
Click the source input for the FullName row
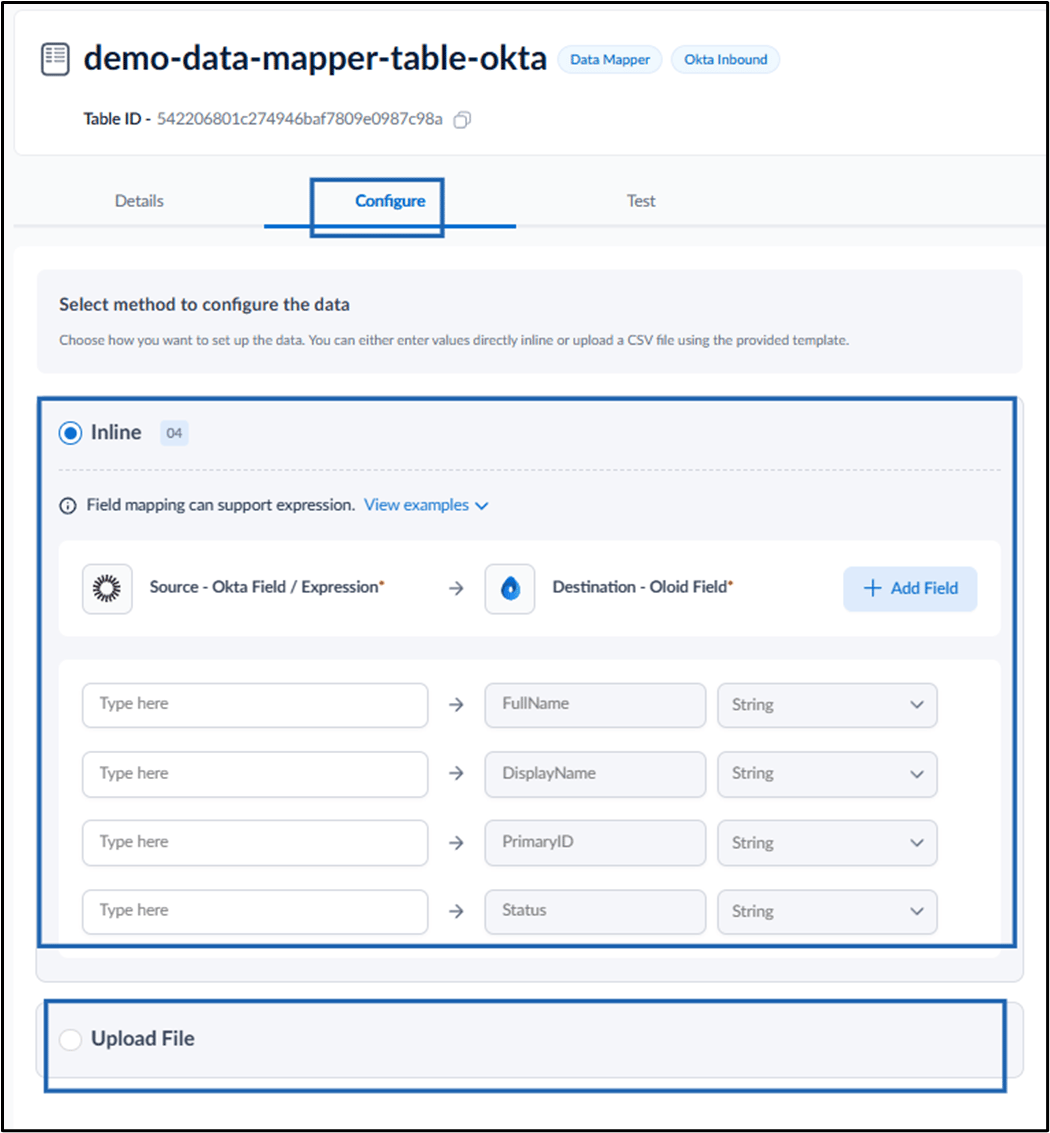tap(255, 705)
